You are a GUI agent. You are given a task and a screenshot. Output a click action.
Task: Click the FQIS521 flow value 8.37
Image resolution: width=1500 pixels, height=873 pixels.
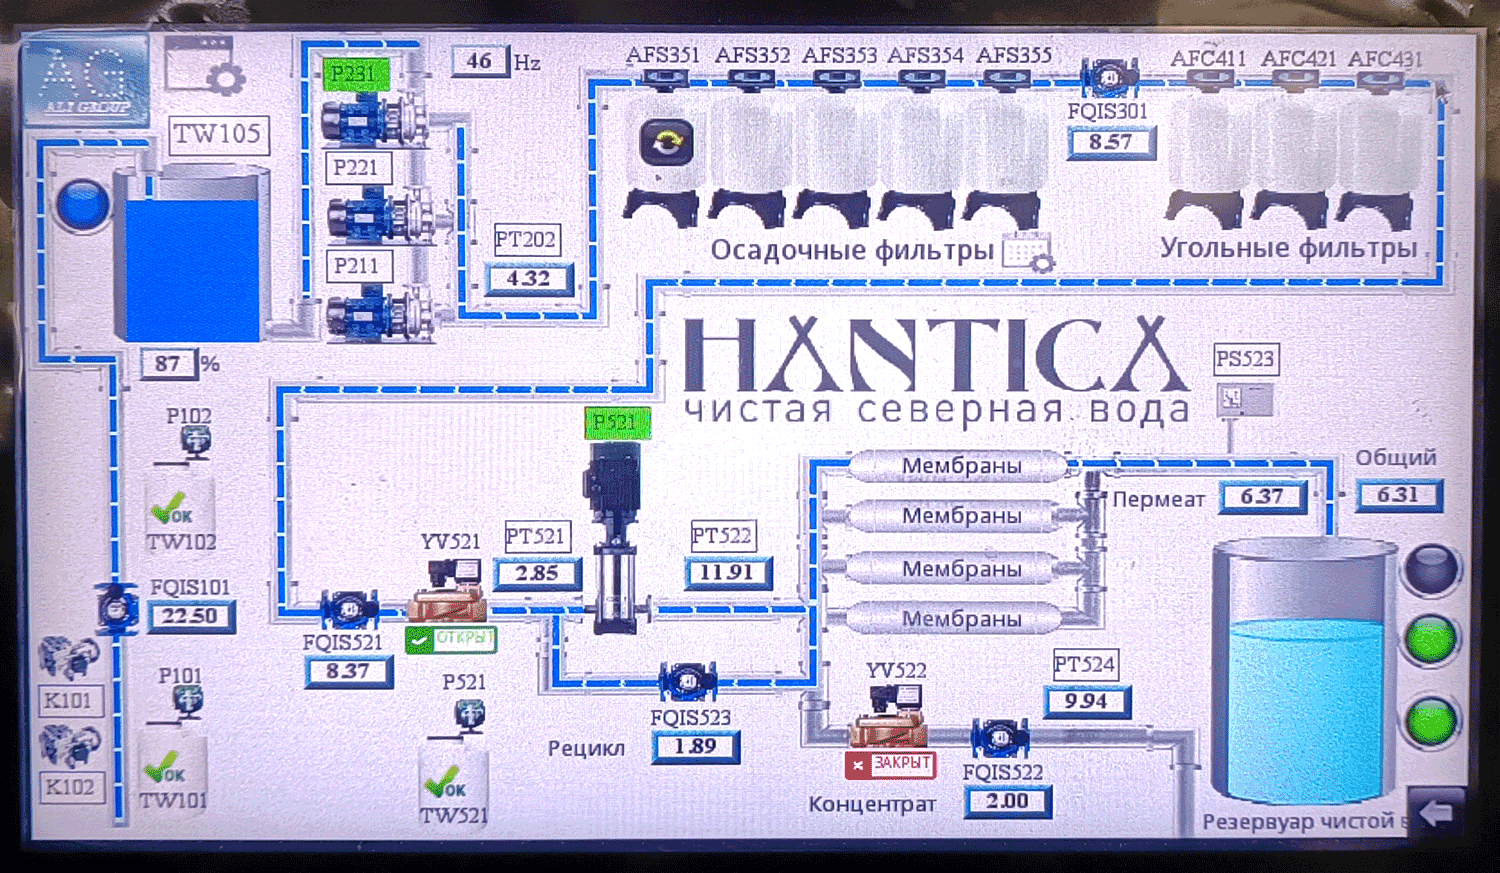[x=348, y=671]
